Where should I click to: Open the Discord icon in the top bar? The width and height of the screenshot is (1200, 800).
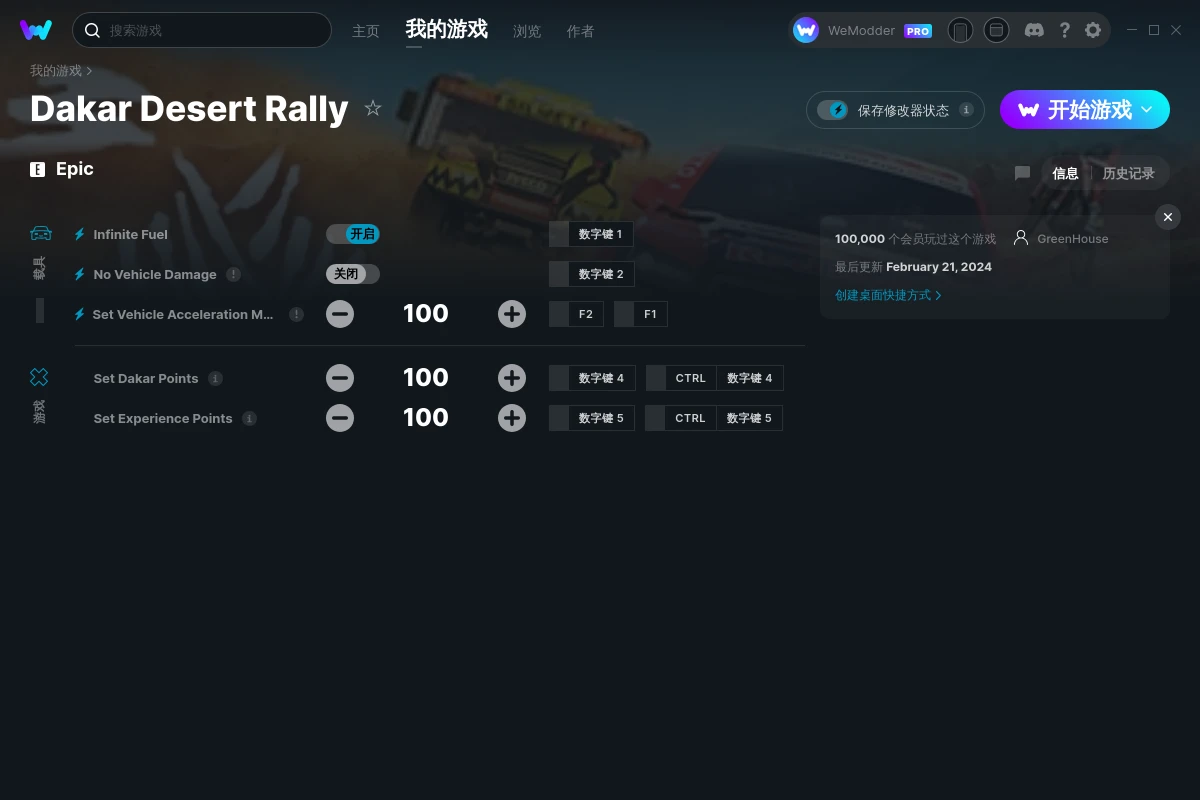point(1034,30)
